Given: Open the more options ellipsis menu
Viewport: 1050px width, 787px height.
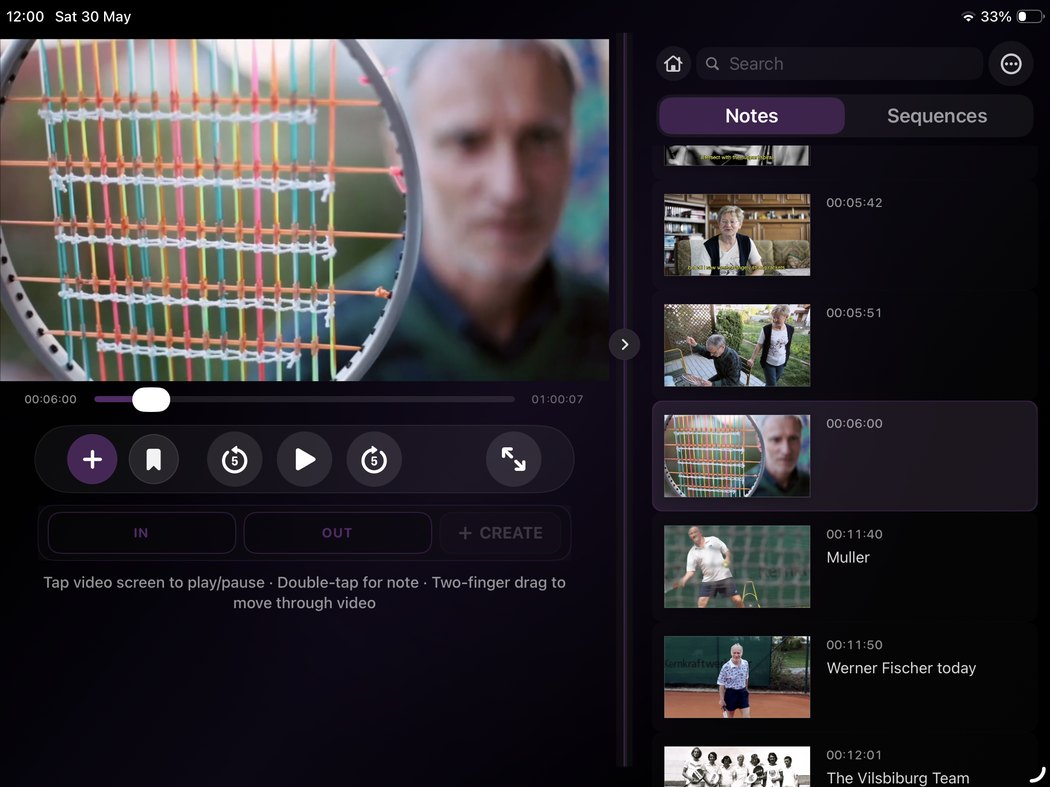Looking at the screenshot, I should pos(1011,64).
